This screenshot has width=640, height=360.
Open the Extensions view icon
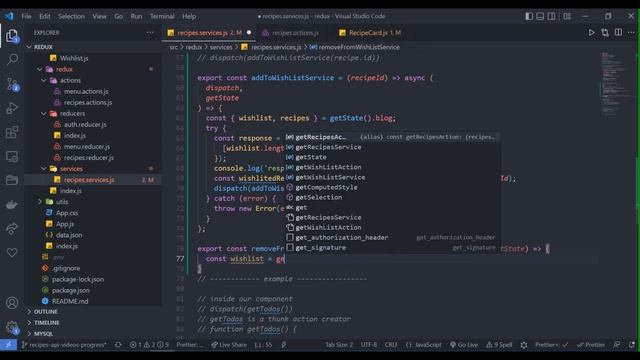[12, 132]
